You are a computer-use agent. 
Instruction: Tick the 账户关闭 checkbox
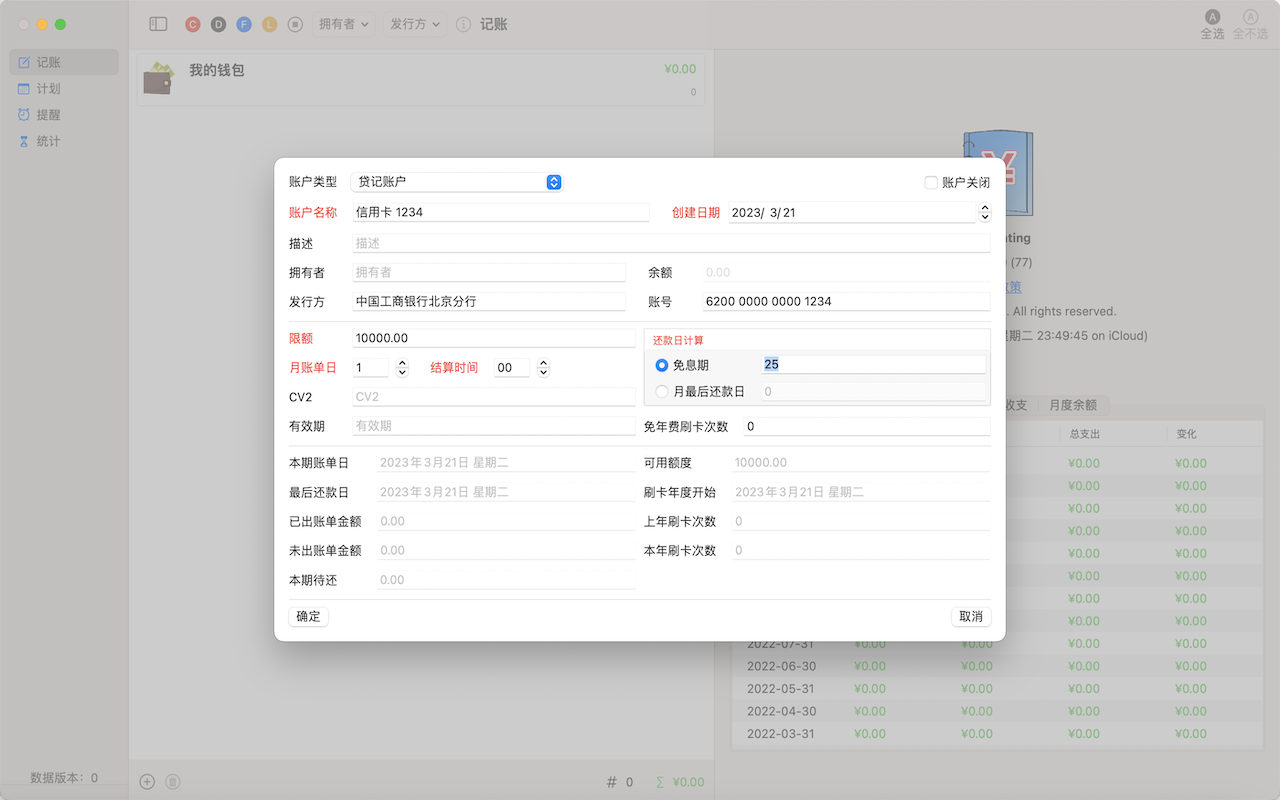[x=931, y=182]
